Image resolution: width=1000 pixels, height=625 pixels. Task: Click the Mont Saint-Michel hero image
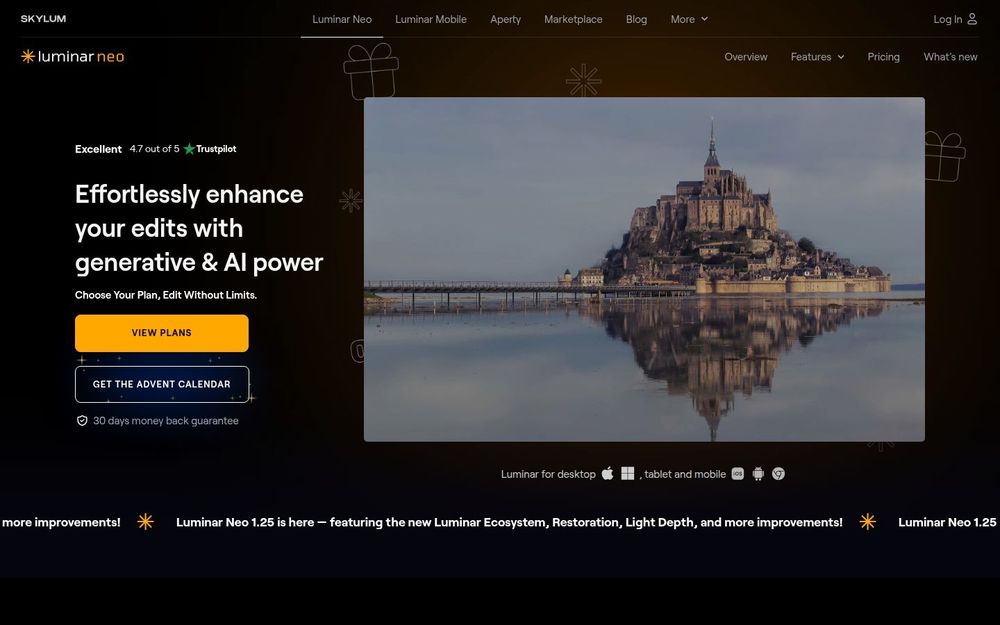(644, 269)
